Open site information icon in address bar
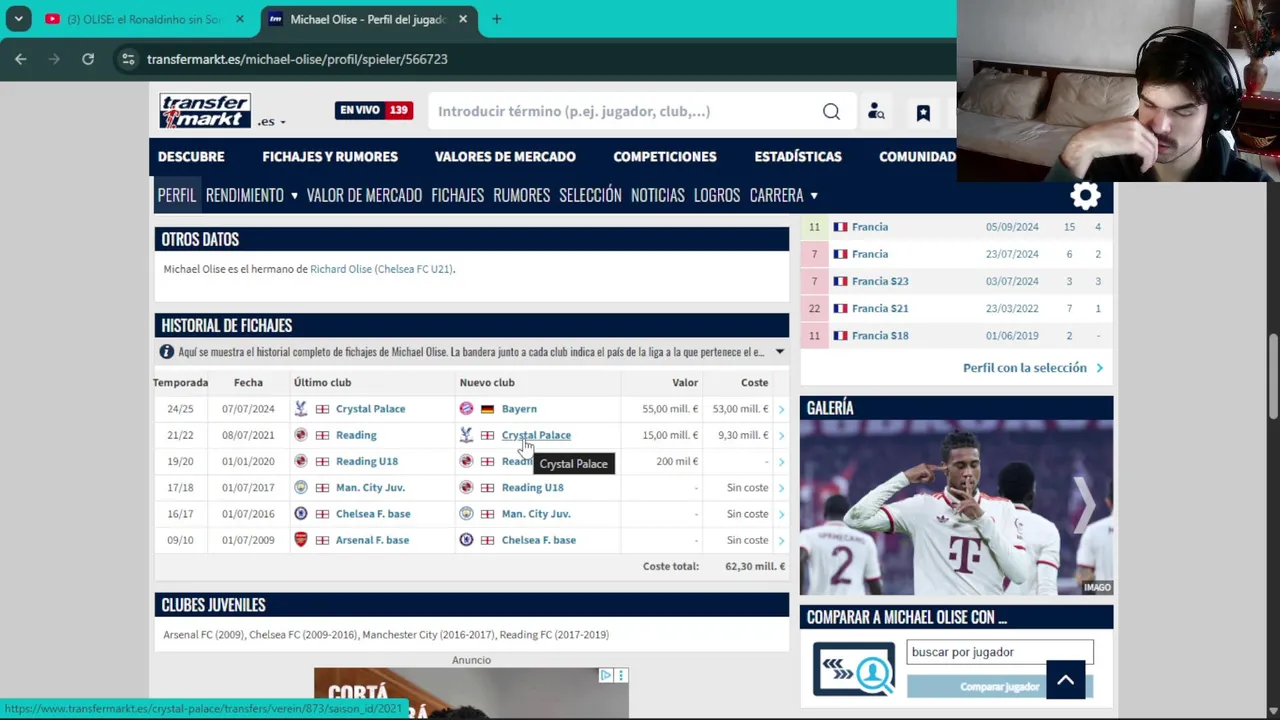Screen dimensions: 1280x720 coord(128,59)
